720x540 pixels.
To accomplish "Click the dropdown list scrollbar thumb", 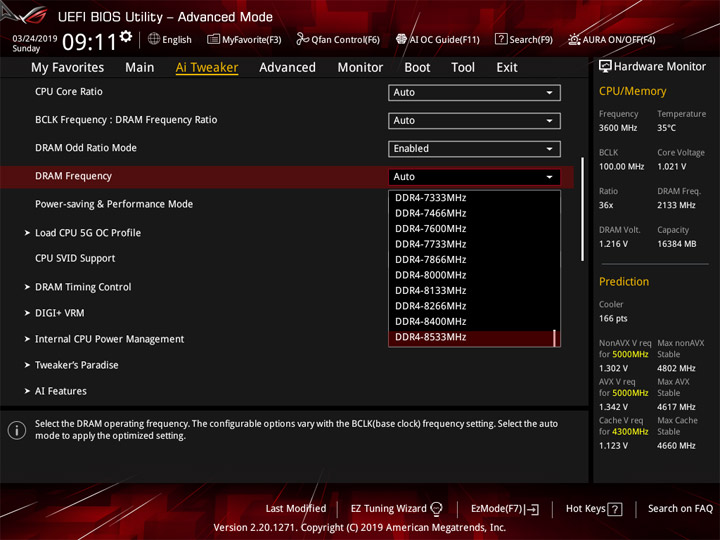I will pos(555,338).
